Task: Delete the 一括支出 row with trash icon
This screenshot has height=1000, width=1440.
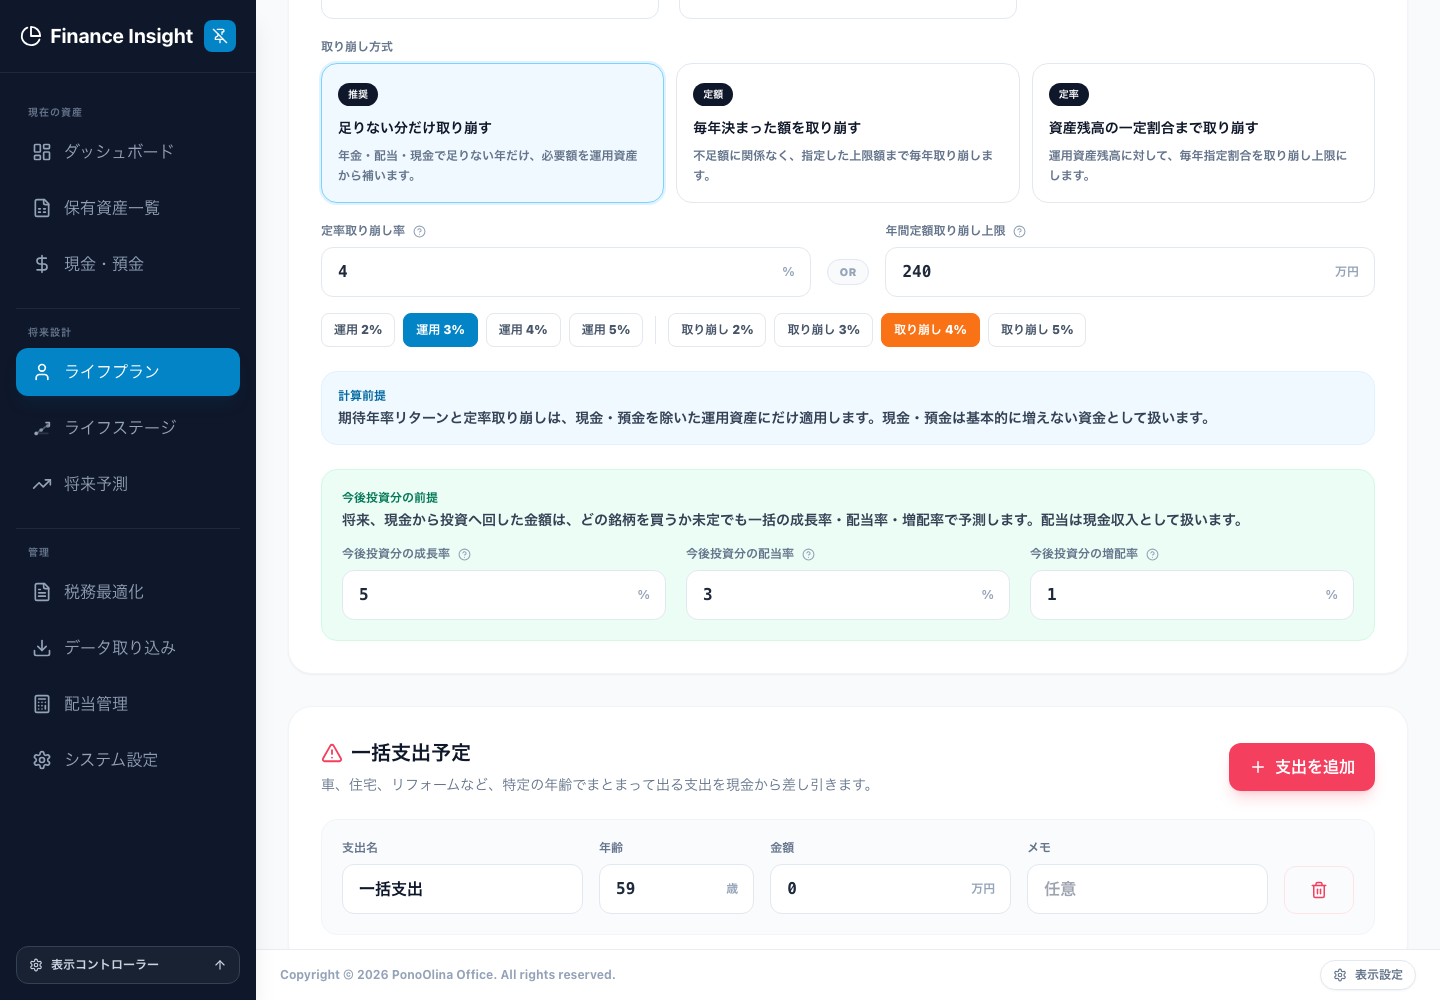Action: tap(1319, 889)
